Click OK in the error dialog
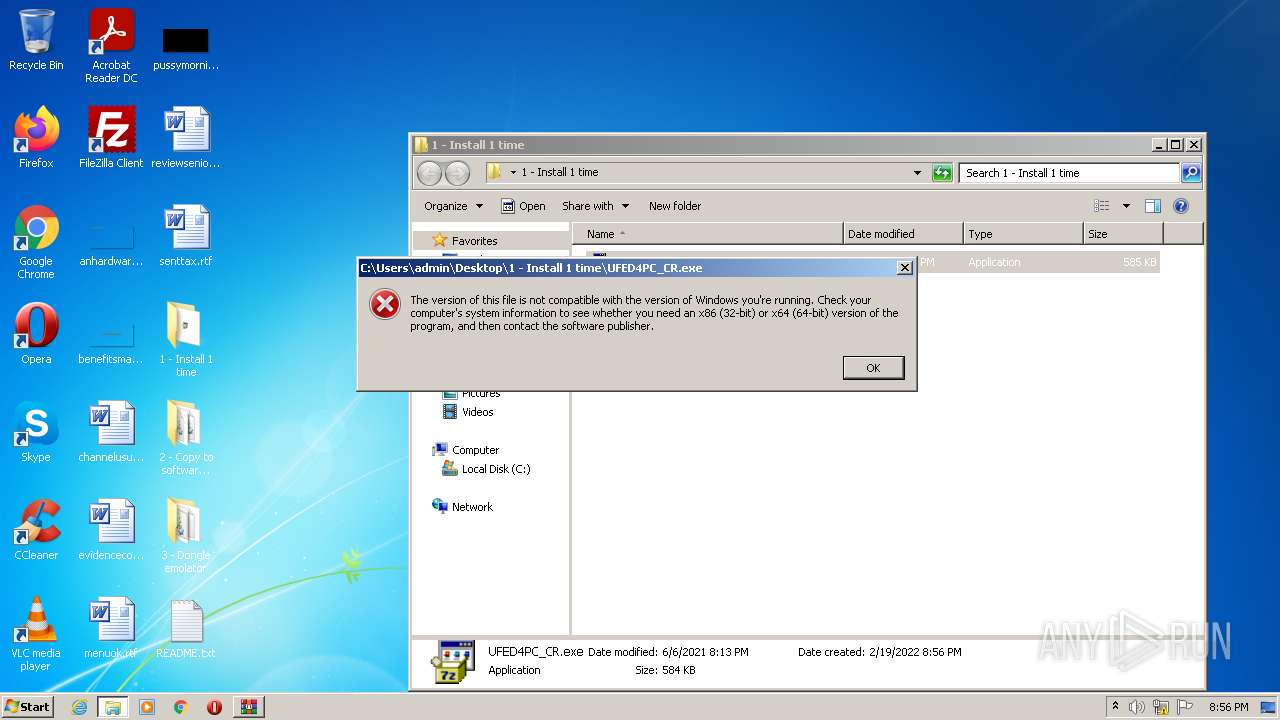 click(x=873, y=368)
